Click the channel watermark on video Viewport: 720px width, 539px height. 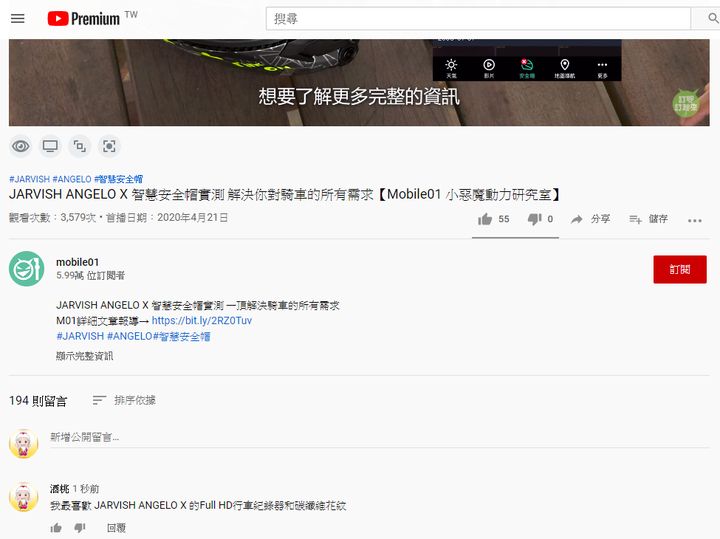tap(686, 103)
